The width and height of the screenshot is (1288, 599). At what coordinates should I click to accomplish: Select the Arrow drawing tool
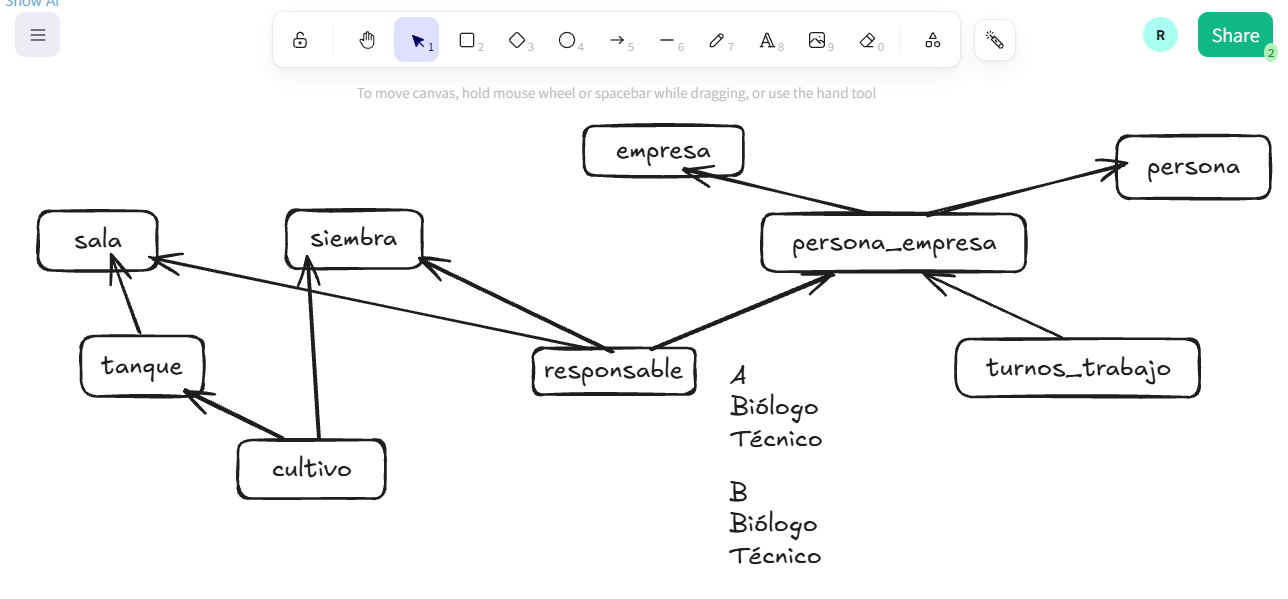pyautogui.click(x=617, y=40)
